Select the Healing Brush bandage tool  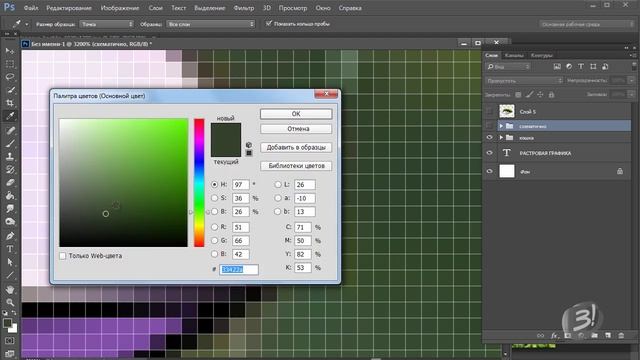pos(10,131)
